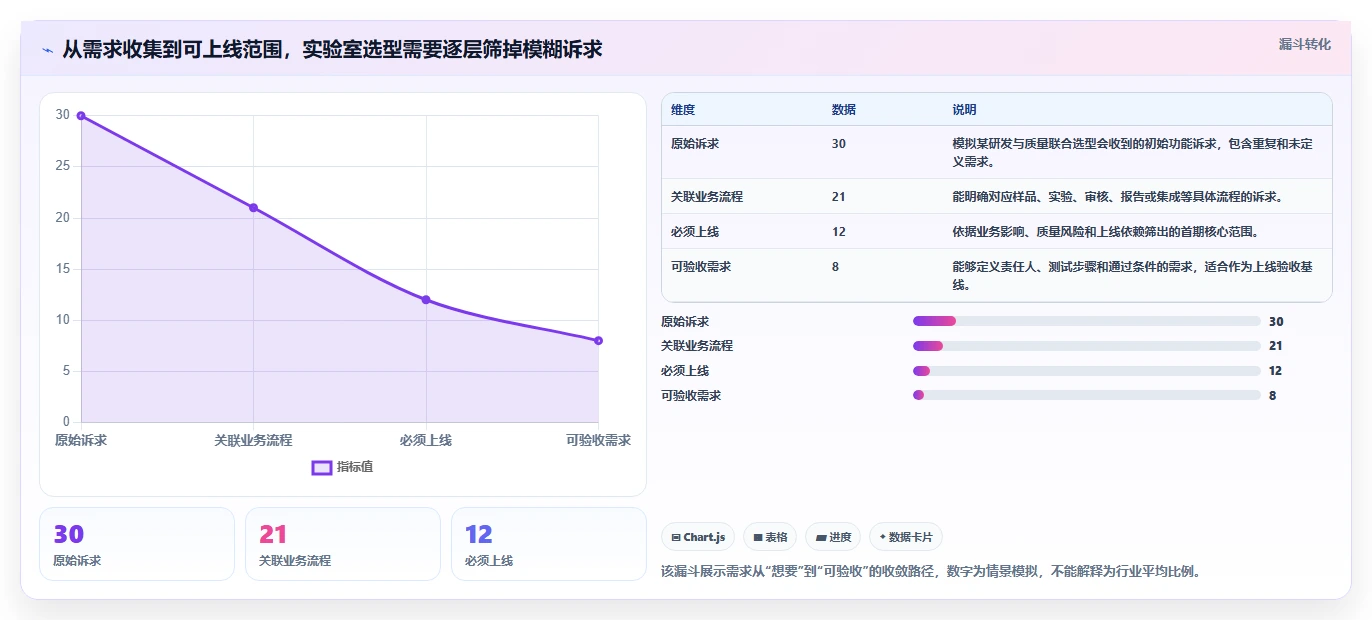Select the 30 原始诉求 stat card
This screenshot has width=1372, height=620.
[137, 544]
